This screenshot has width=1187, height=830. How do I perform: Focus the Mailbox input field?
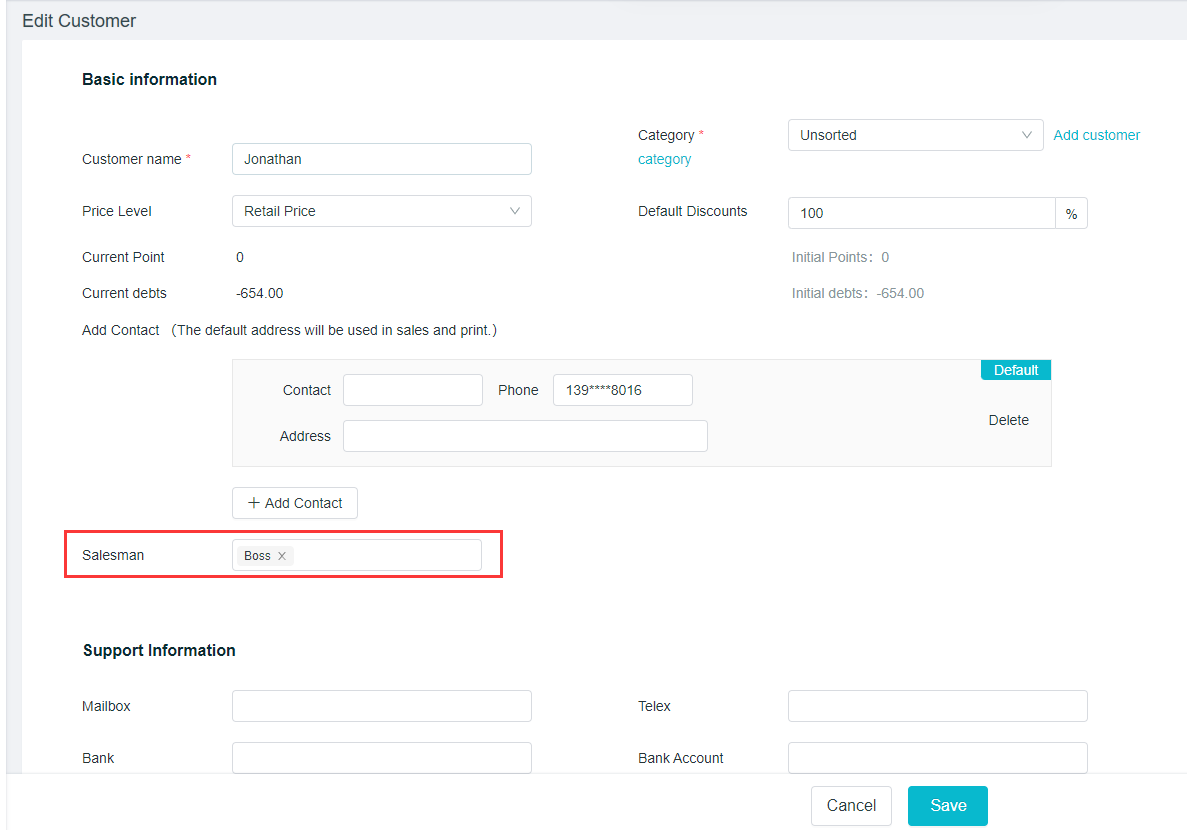[381, 706]
